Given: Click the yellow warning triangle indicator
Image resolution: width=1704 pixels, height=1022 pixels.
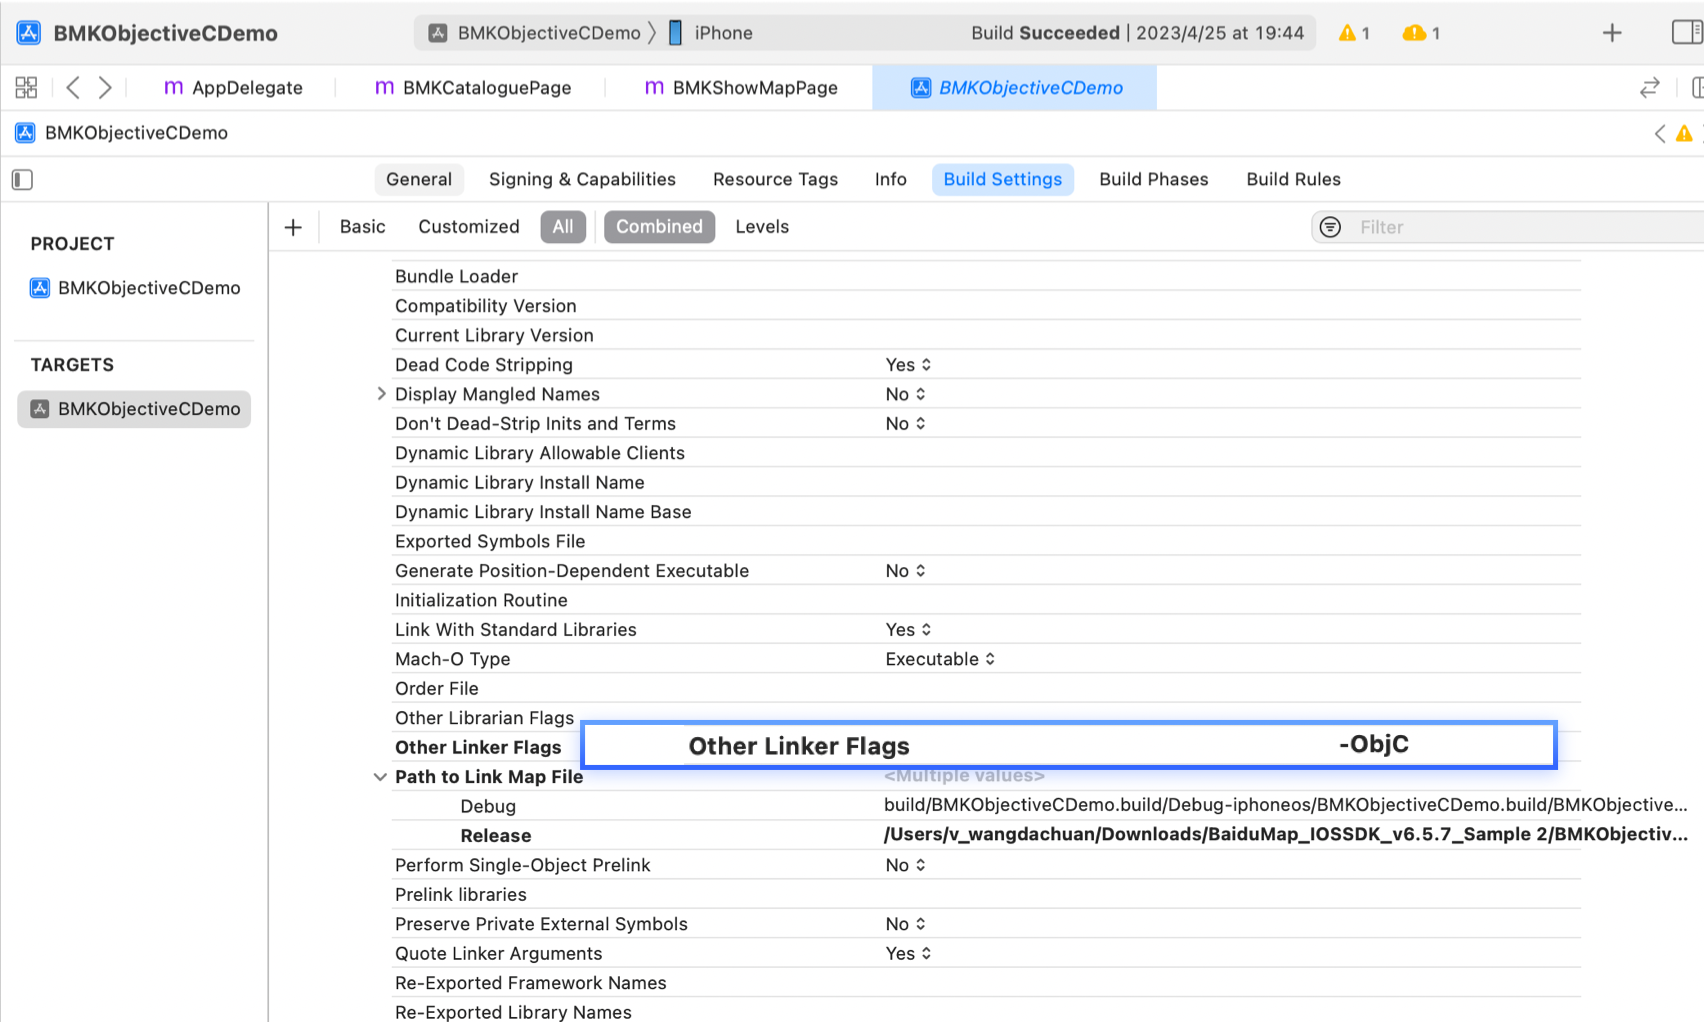Looking at the screenshot, I should (1348, 33).
